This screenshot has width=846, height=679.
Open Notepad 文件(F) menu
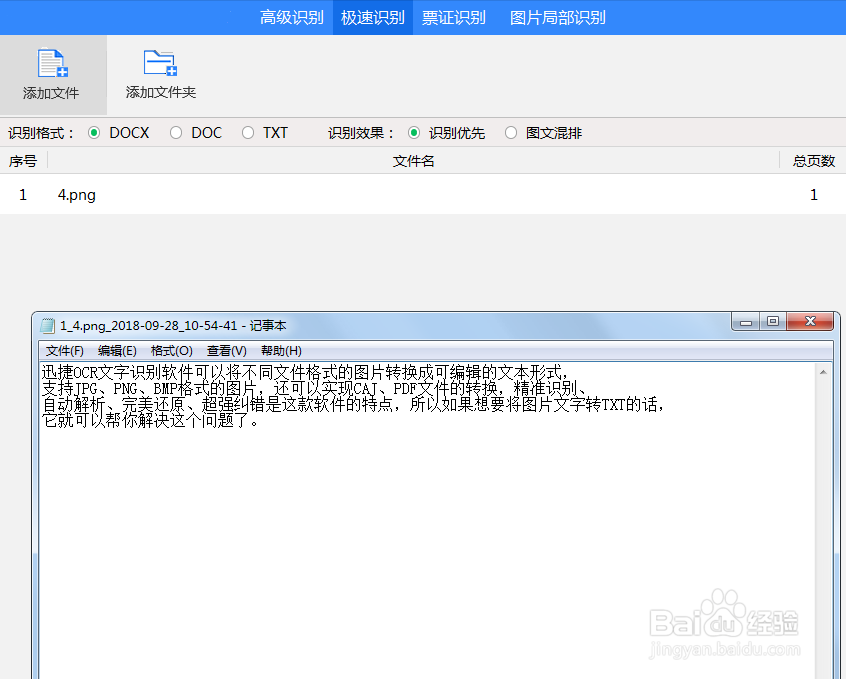click(65, 351)
